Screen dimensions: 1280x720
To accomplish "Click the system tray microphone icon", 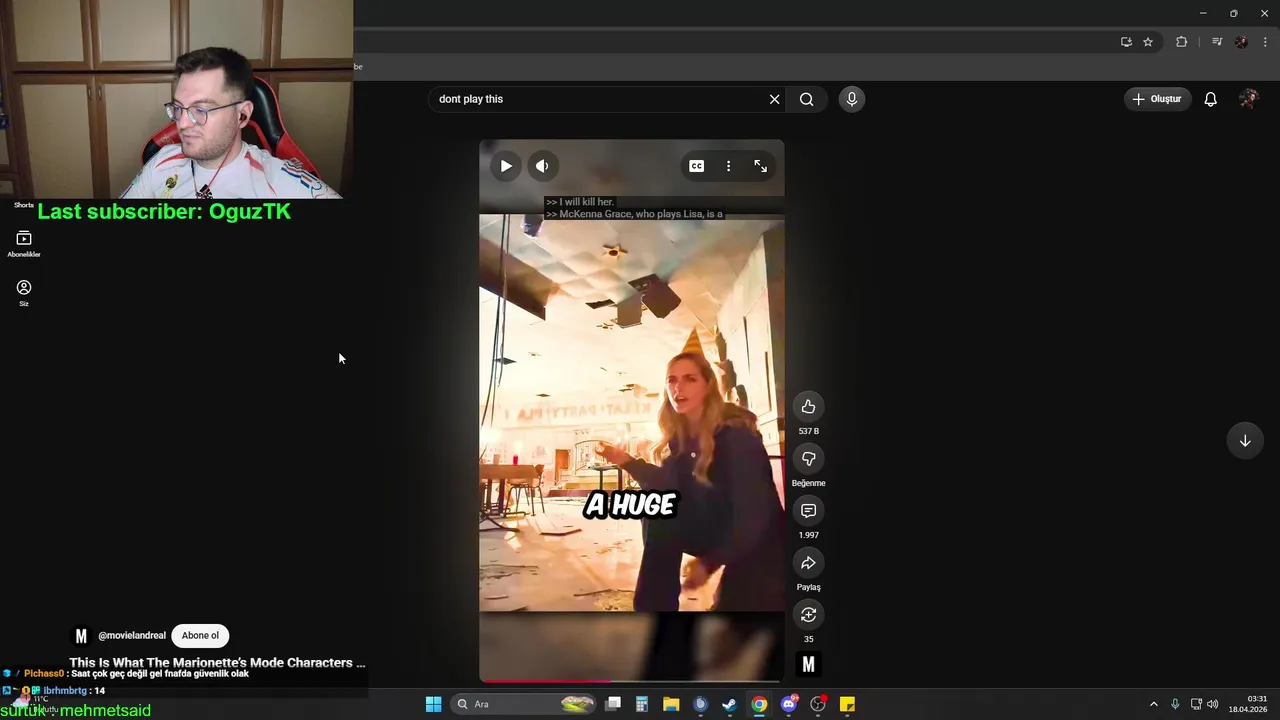I will point(1175,704).
